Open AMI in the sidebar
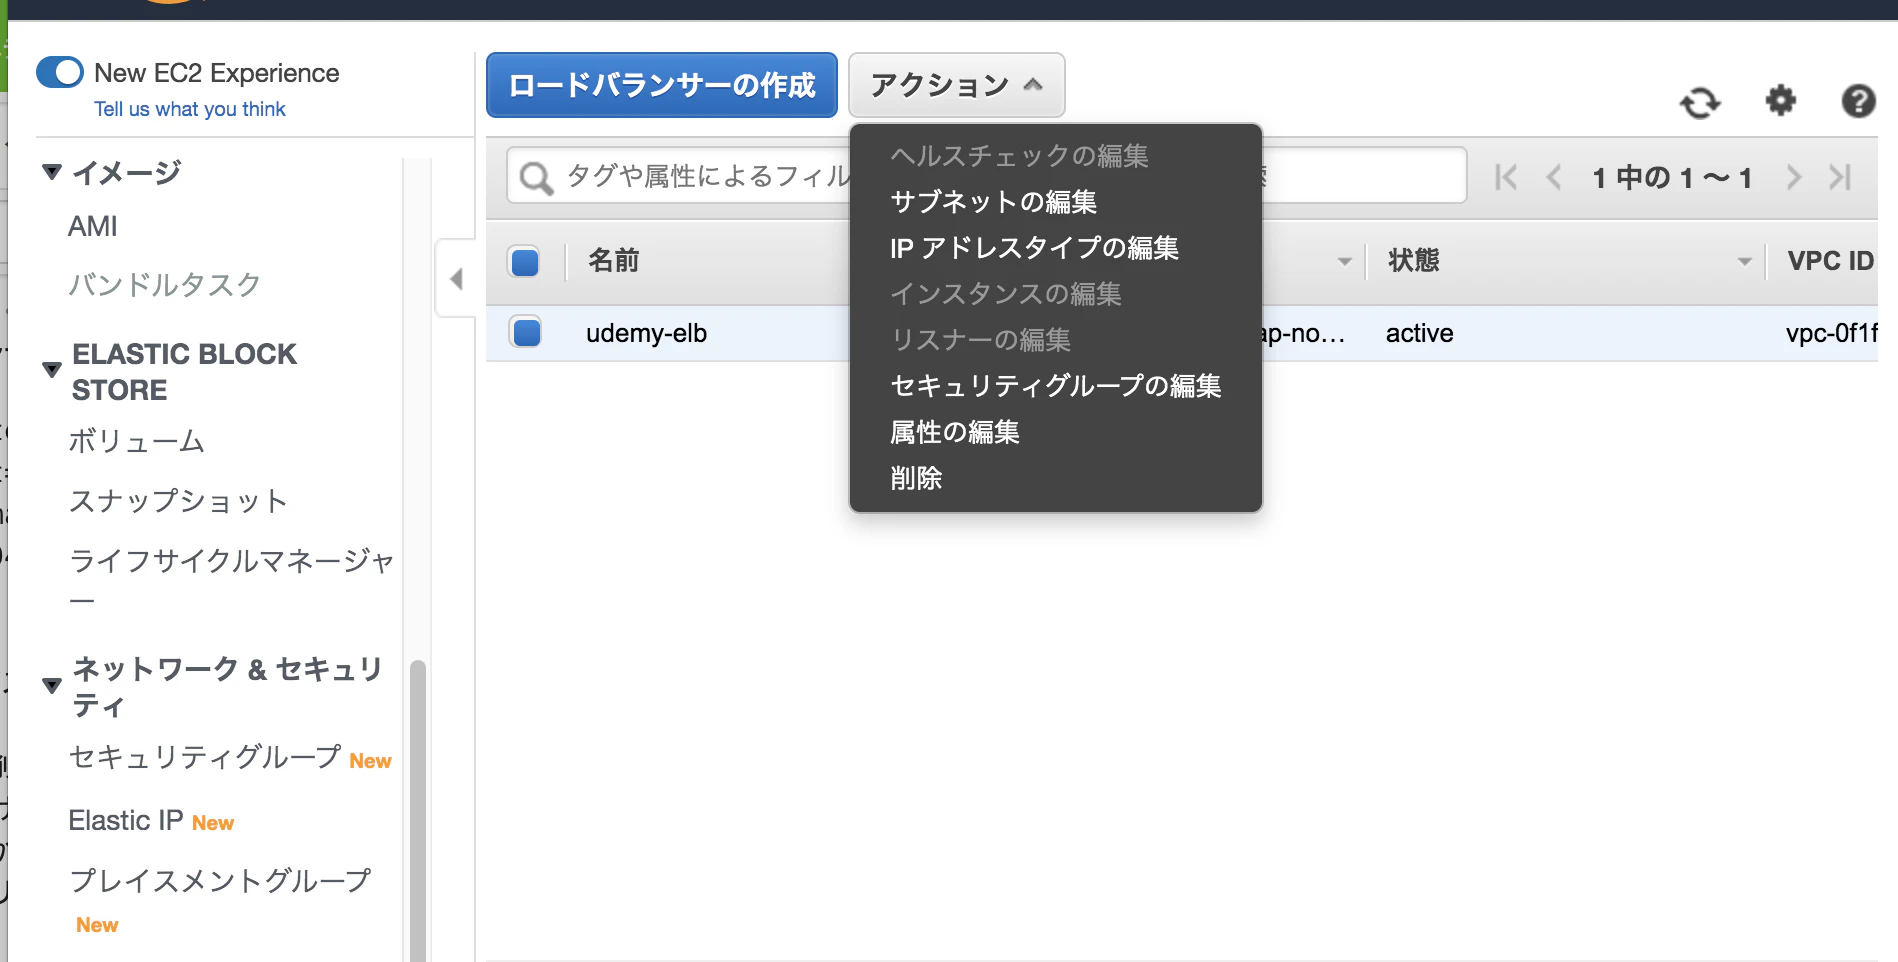Viewport: 1898px width, 962px height. (x=93, y=227)
